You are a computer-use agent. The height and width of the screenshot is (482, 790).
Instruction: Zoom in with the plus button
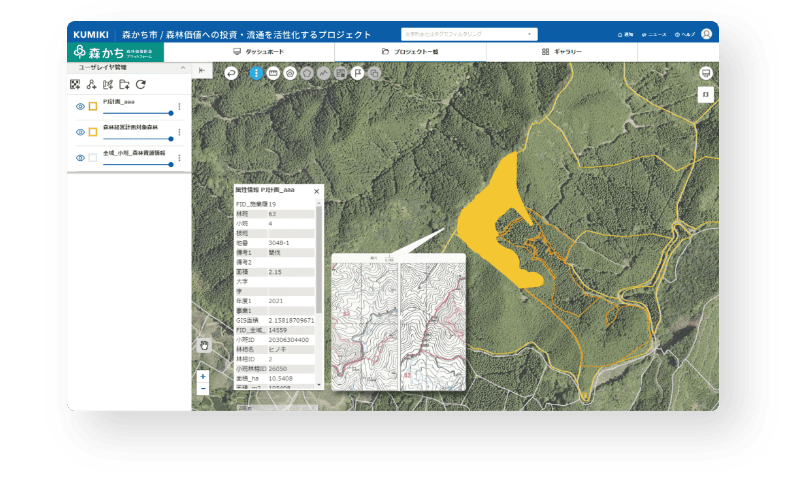pyautogui.click(x=203, y=376)
